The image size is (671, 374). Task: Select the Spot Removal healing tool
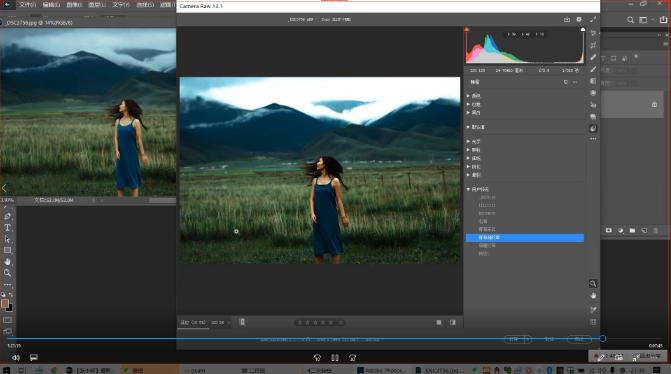coord(593,57)
